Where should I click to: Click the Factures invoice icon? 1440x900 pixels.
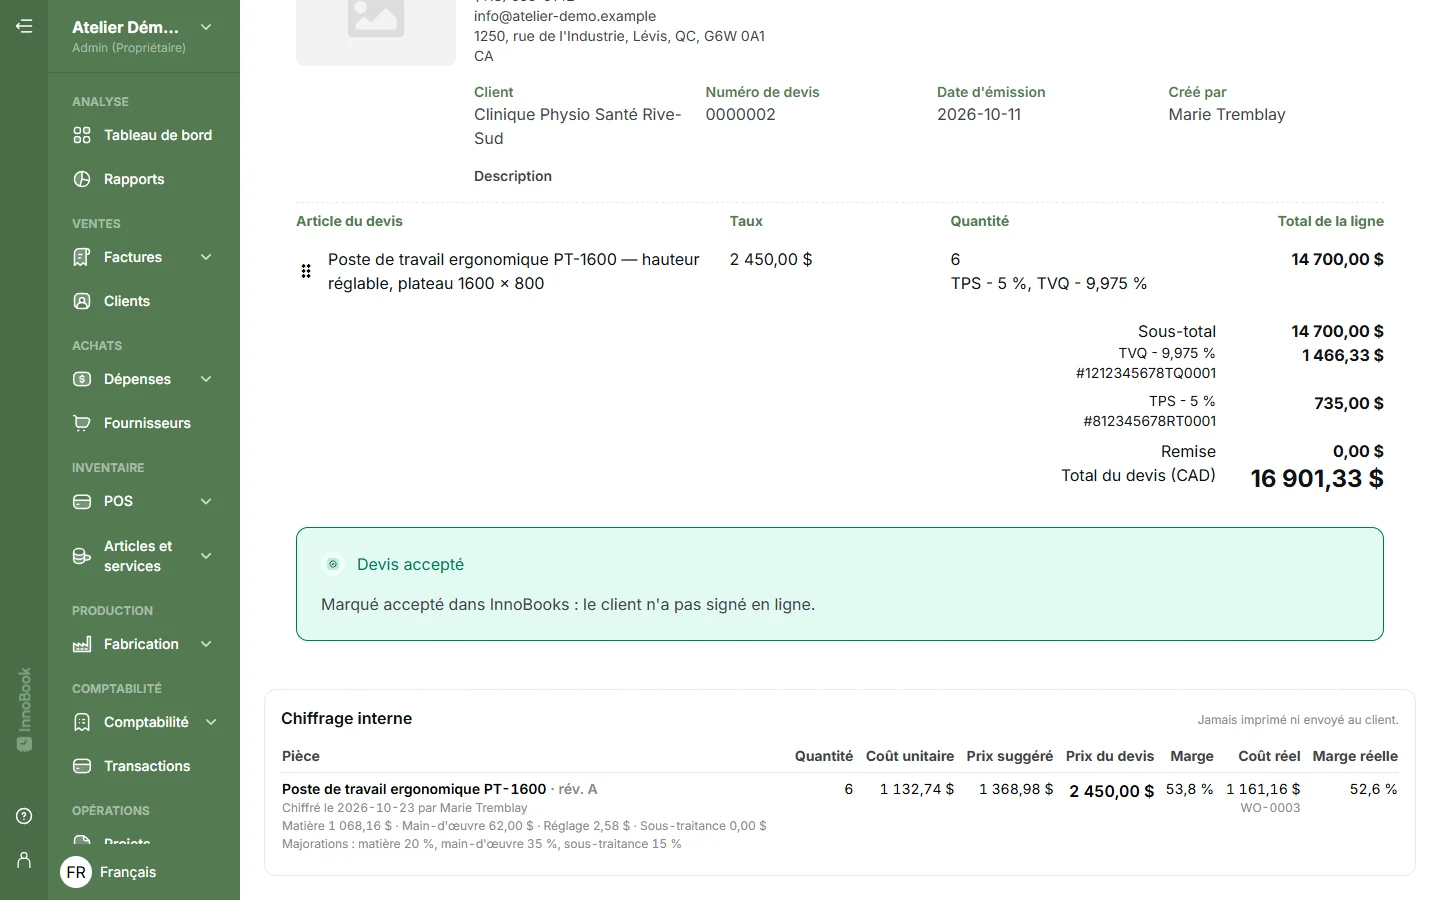[x=82, y=257]
